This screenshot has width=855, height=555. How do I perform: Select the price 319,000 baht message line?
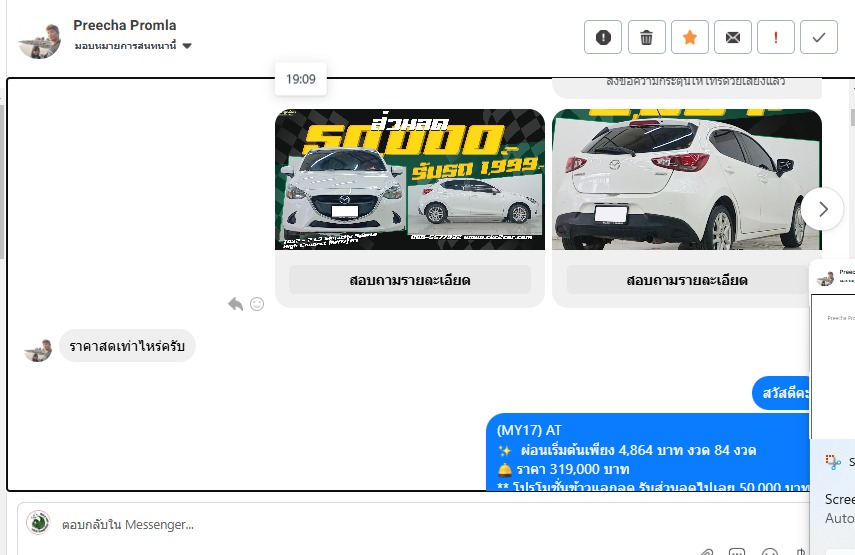point(564,469)
